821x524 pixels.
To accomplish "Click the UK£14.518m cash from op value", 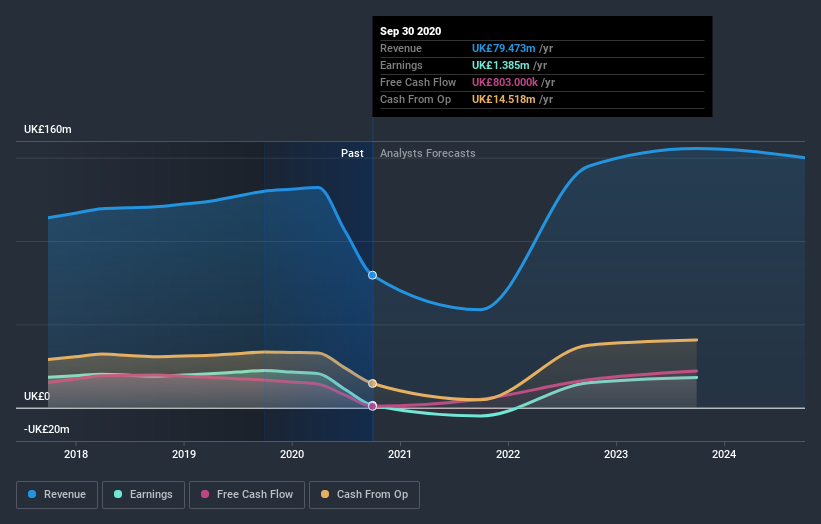I will coord(504,99).
